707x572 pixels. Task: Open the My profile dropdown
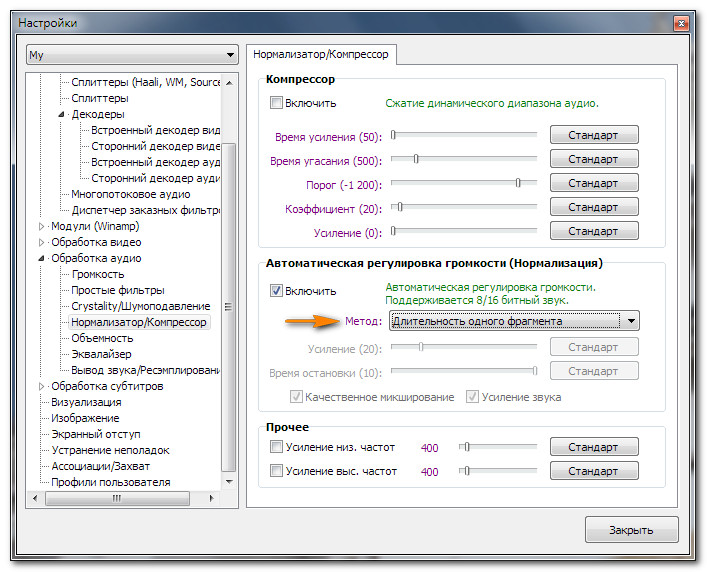(x=132, y=55)
